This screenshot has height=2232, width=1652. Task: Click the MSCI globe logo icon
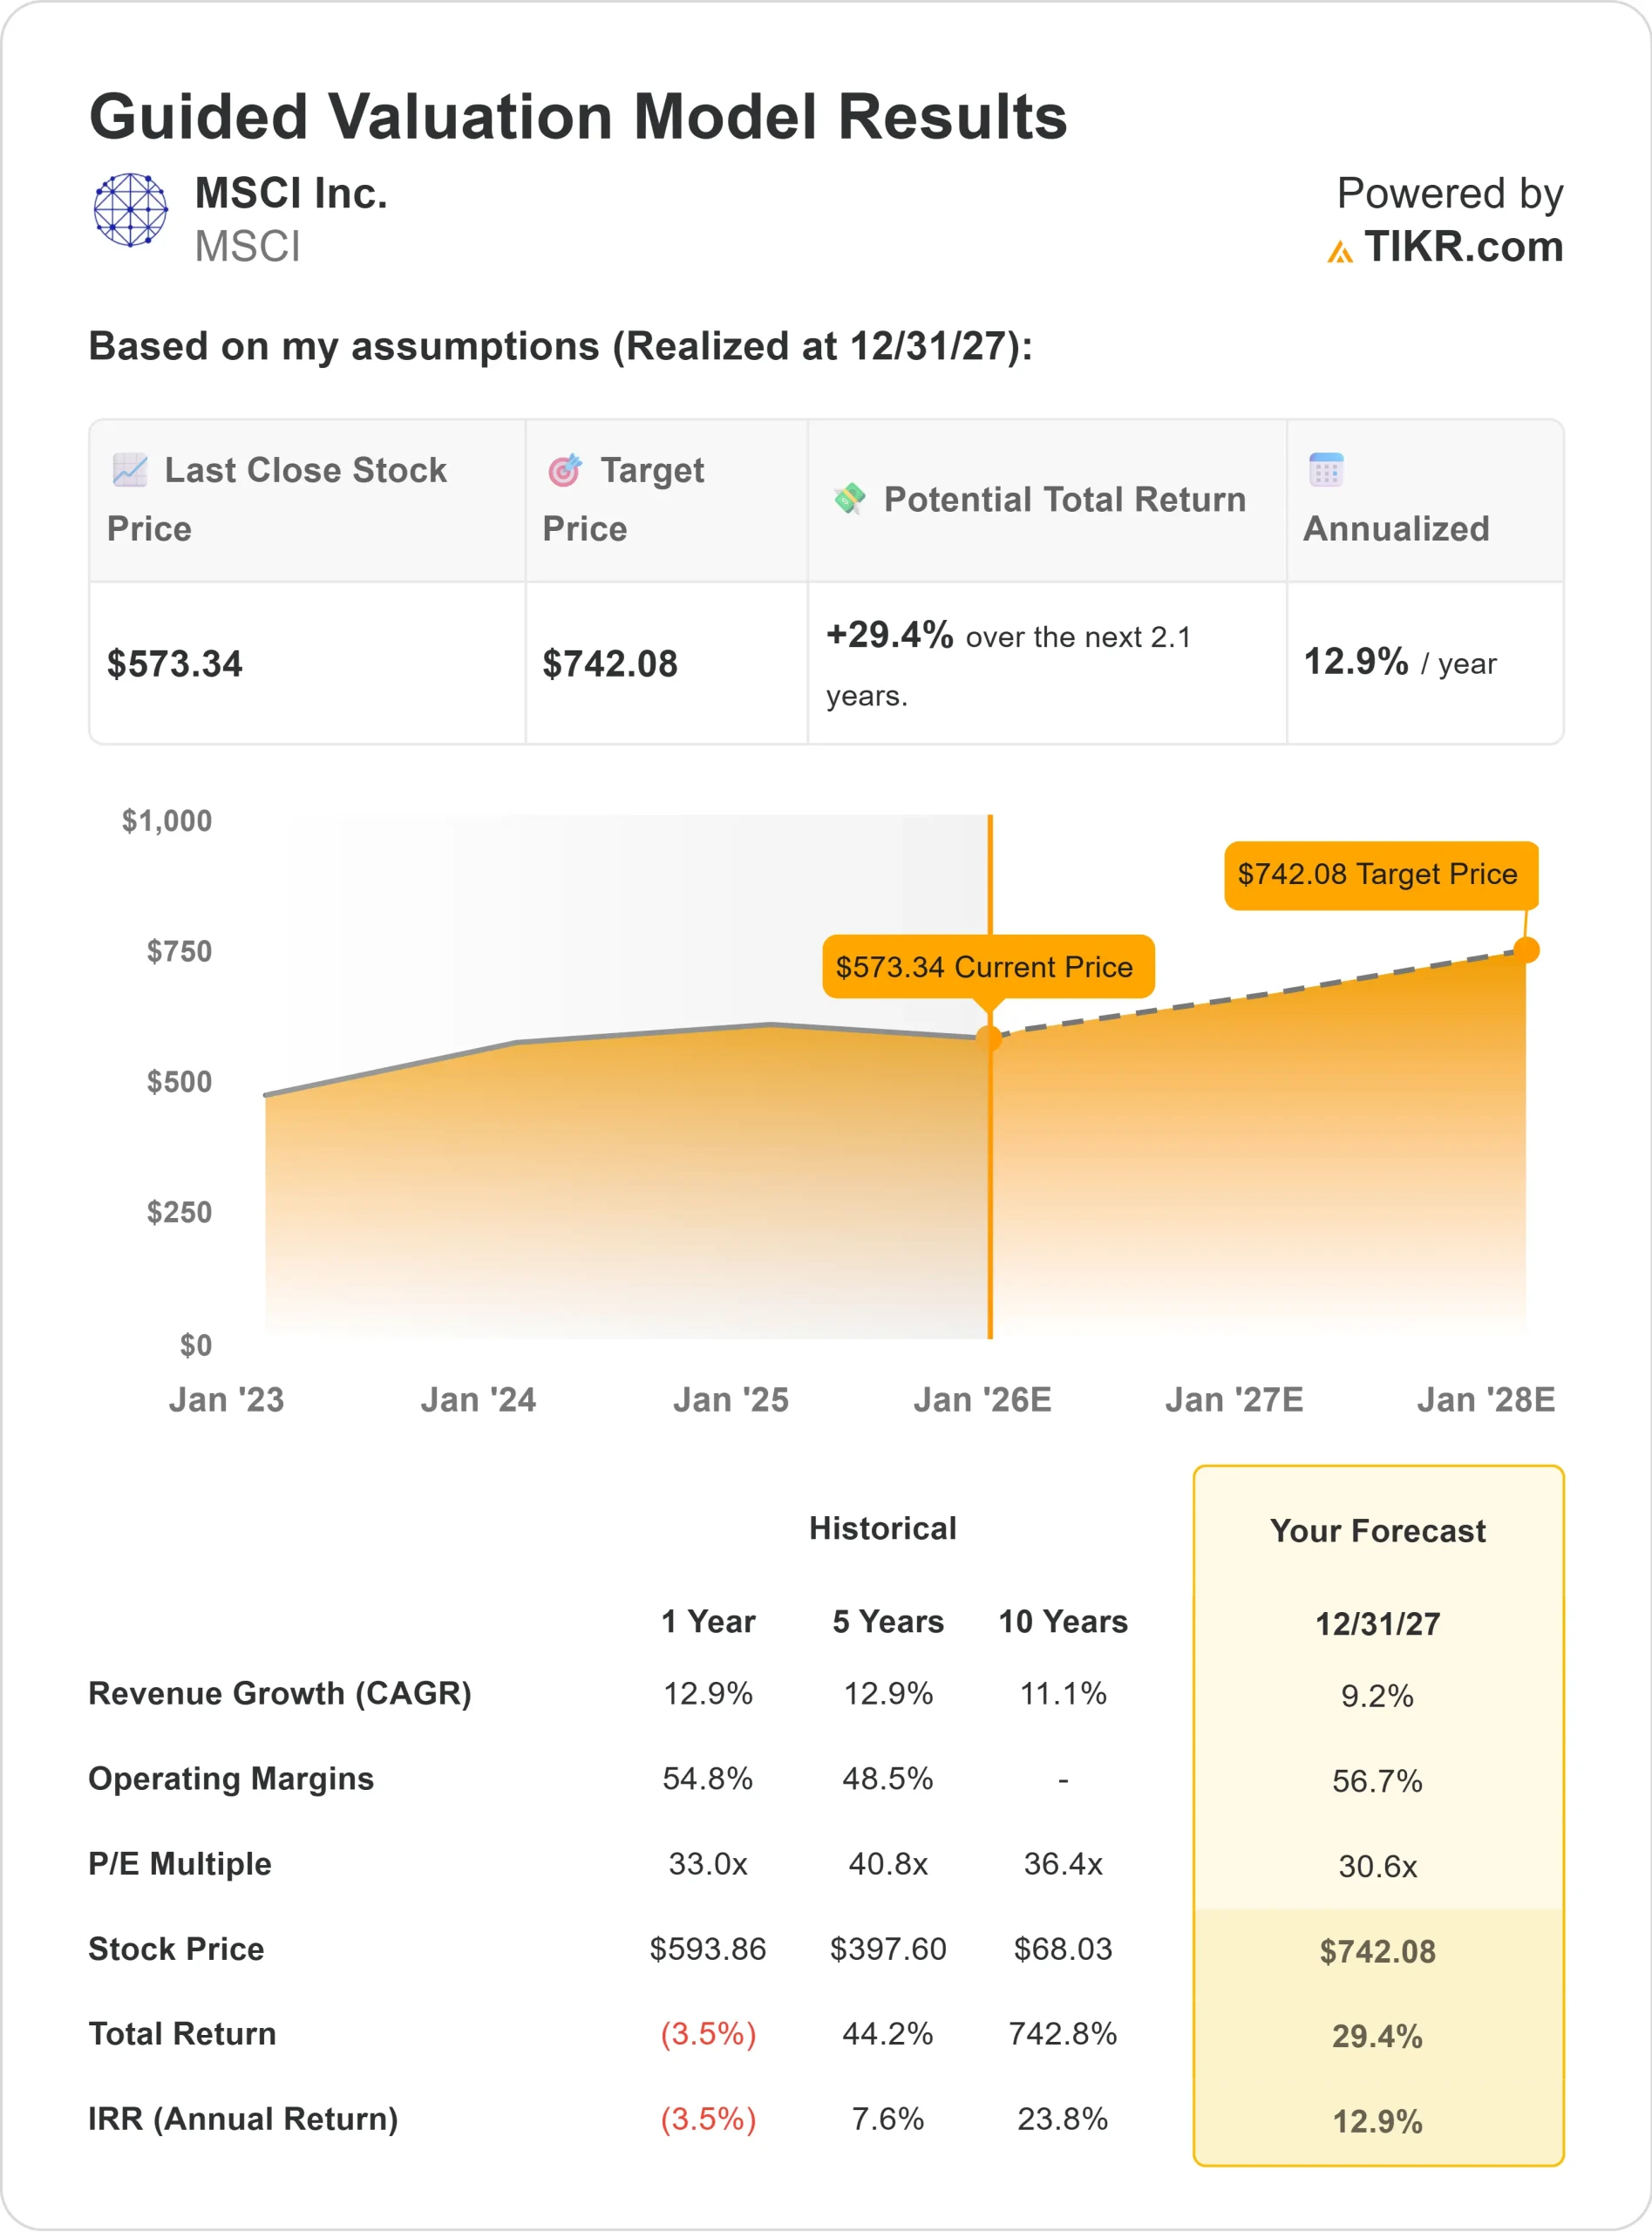(130, 210)
